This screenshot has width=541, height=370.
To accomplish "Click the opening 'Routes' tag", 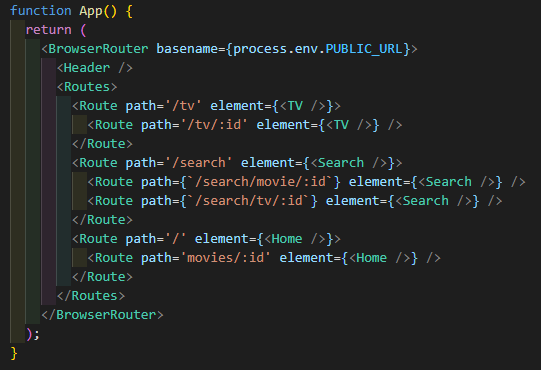I will click(87, 87).
